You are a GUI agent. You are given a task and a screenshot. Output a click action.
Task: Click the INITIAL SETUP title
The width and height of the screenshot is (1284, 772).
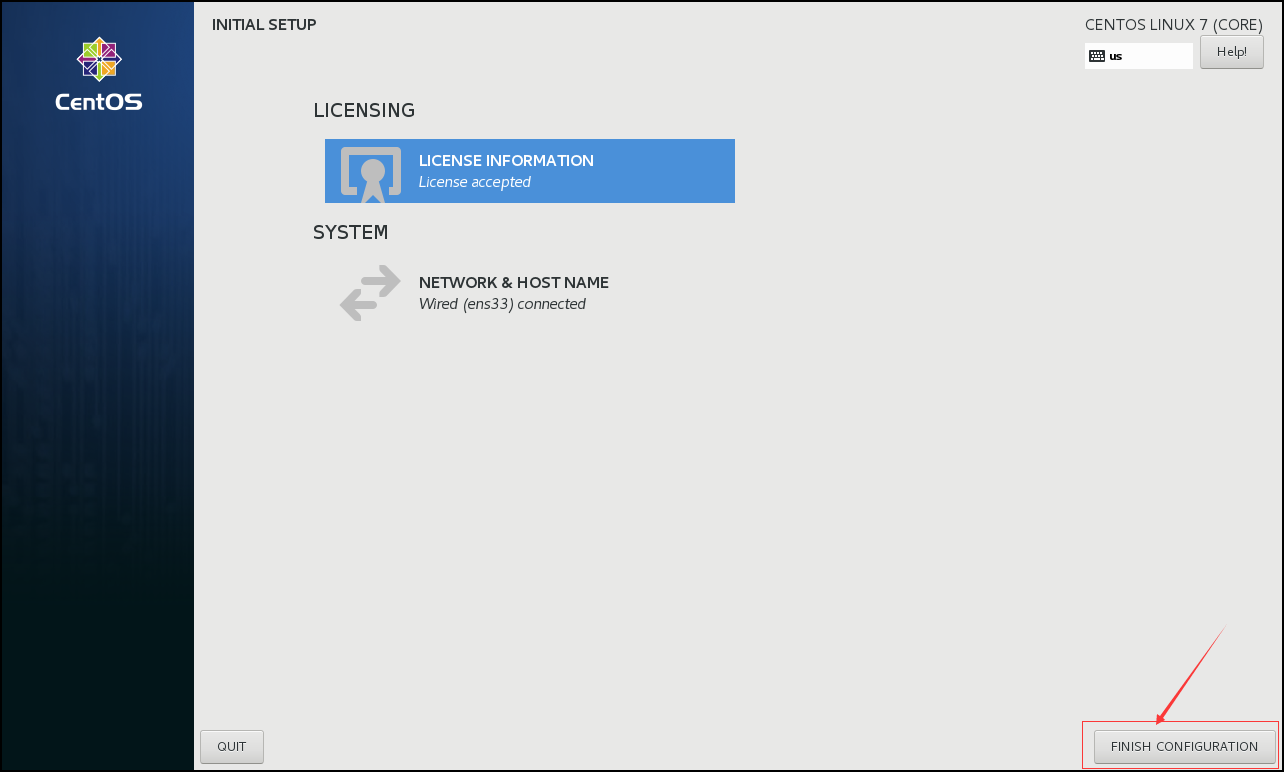click(264, 24)
